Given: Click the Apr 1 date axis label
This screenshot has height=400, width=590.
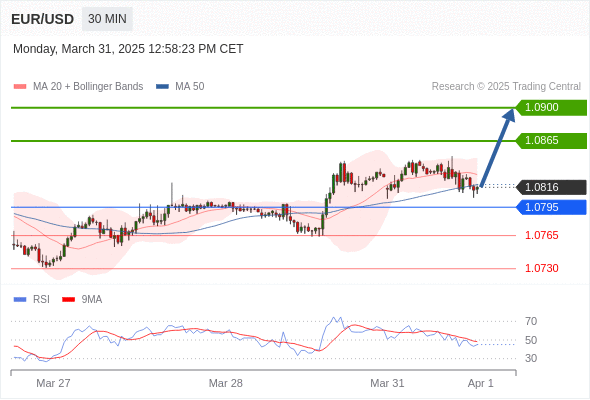Looking at the screenshot, I should click(x=481, y=383).
